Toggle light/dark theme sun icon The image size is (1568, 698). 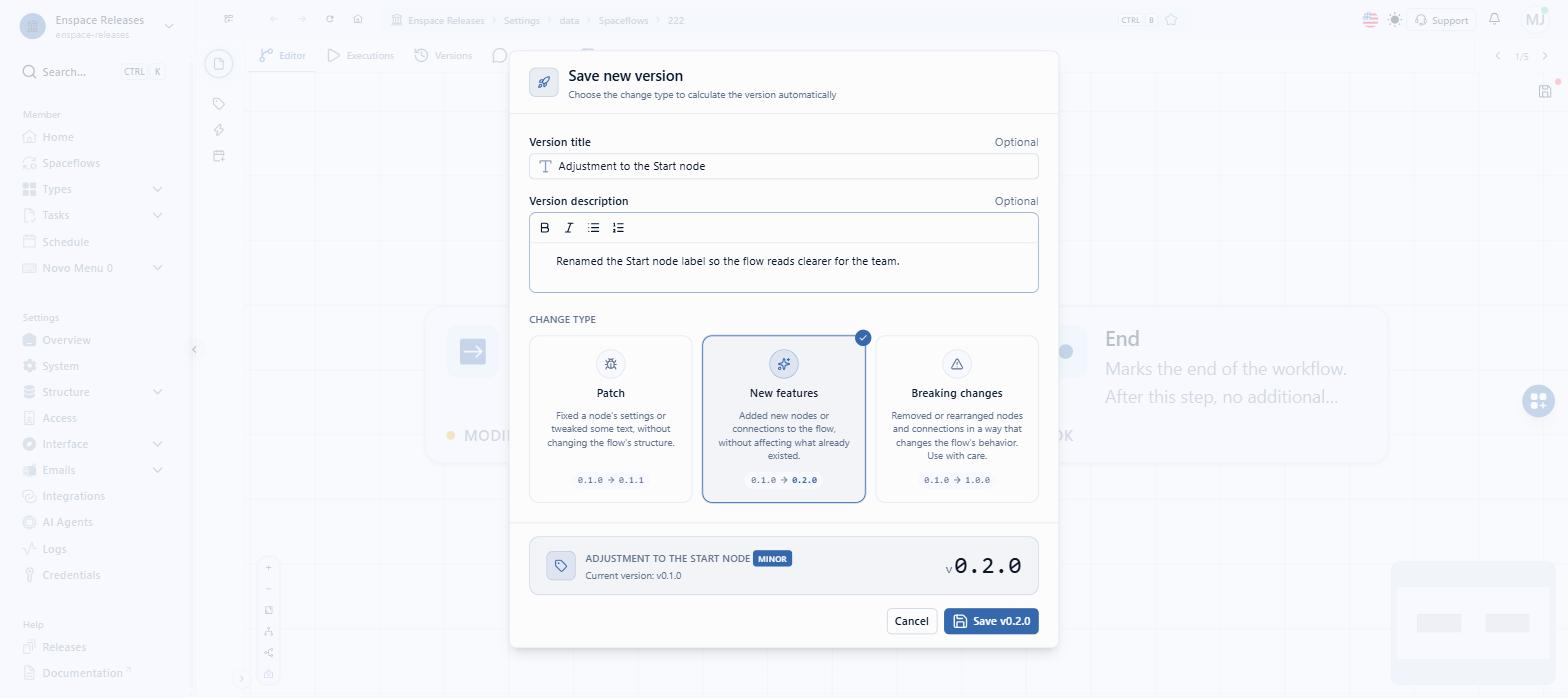(1395, 20)
